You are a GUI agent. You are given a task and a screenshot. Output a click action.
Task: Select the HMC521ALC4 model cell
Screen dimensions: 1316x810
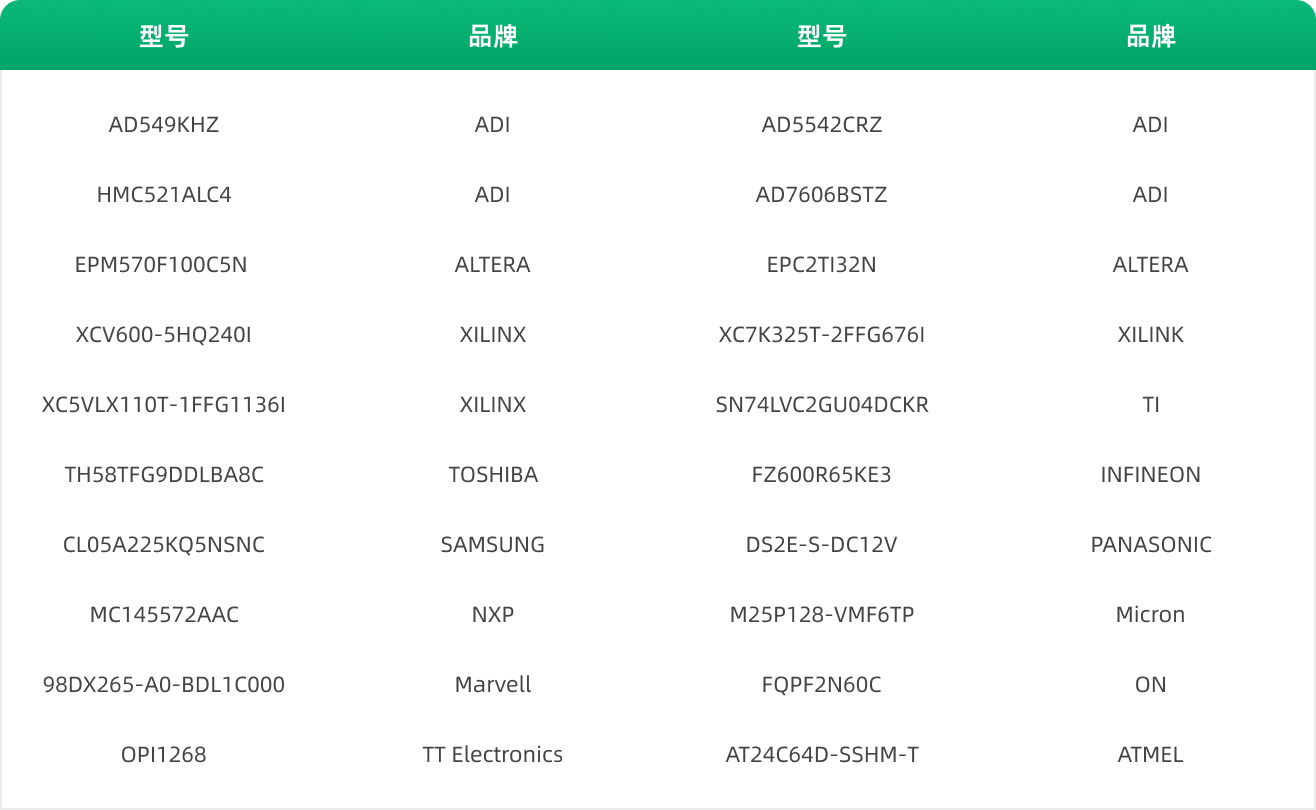point(164,195)
